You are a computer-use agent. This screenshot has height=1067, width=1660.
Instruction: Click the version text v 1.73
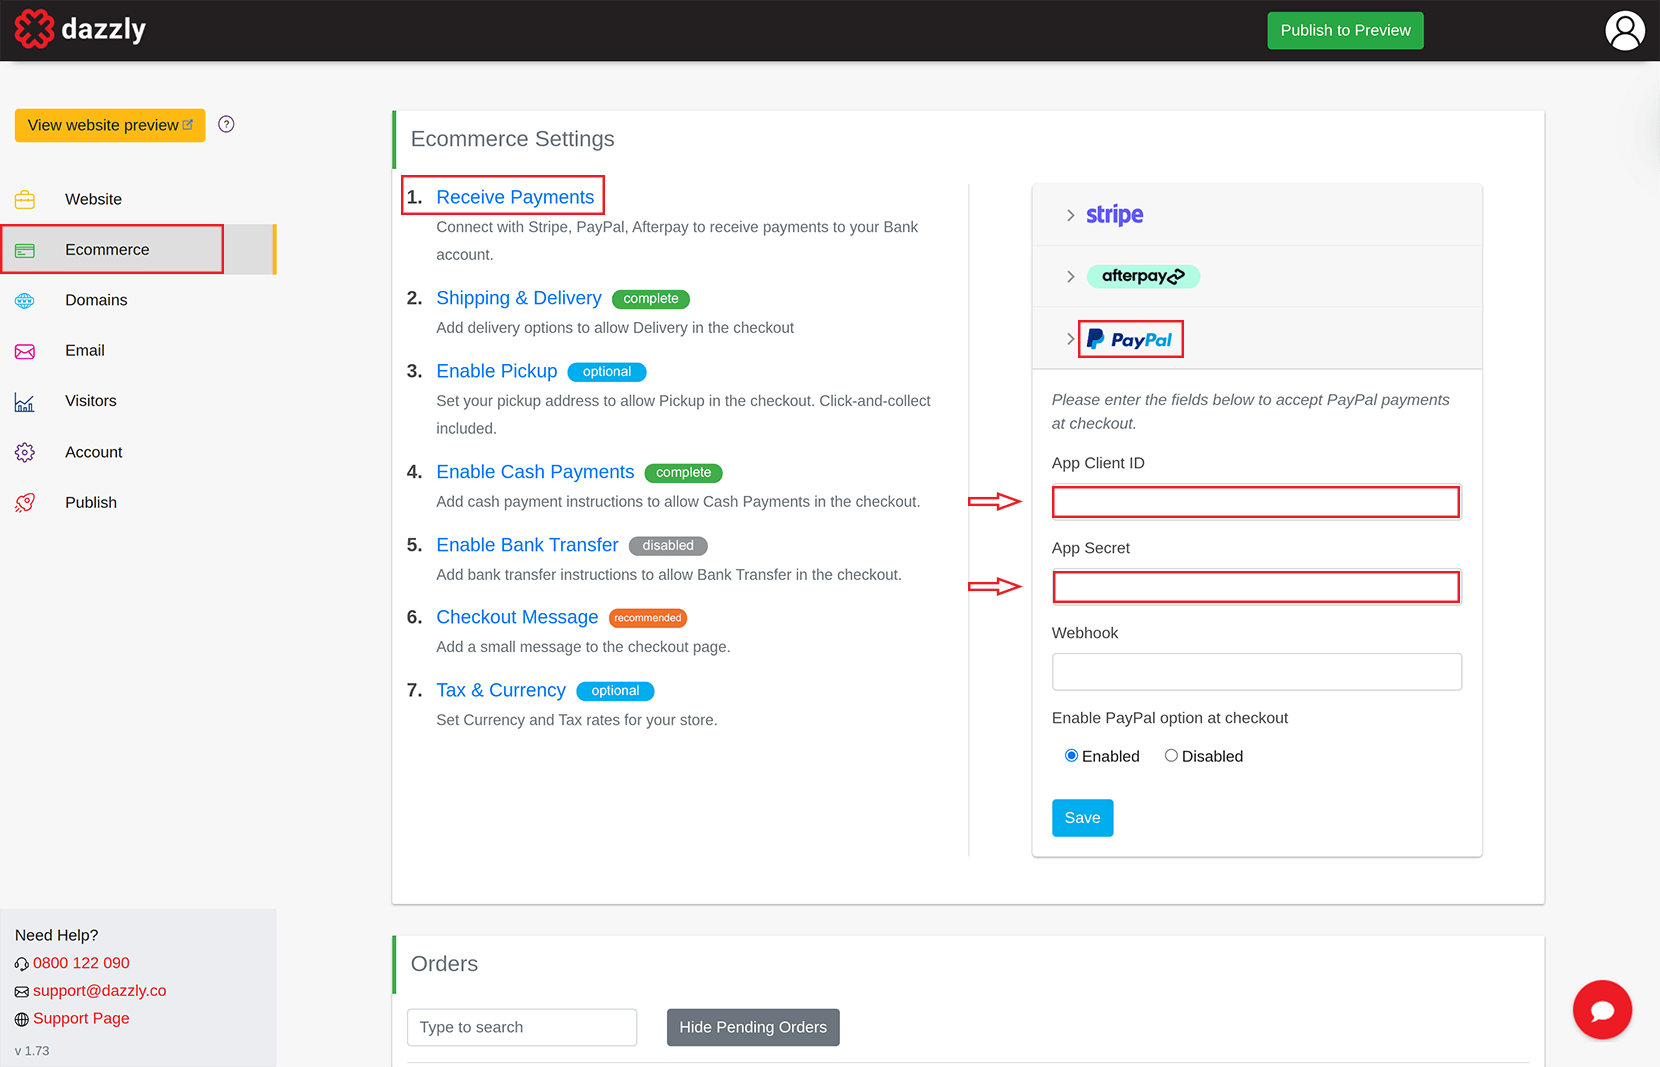click(32, 1051)
